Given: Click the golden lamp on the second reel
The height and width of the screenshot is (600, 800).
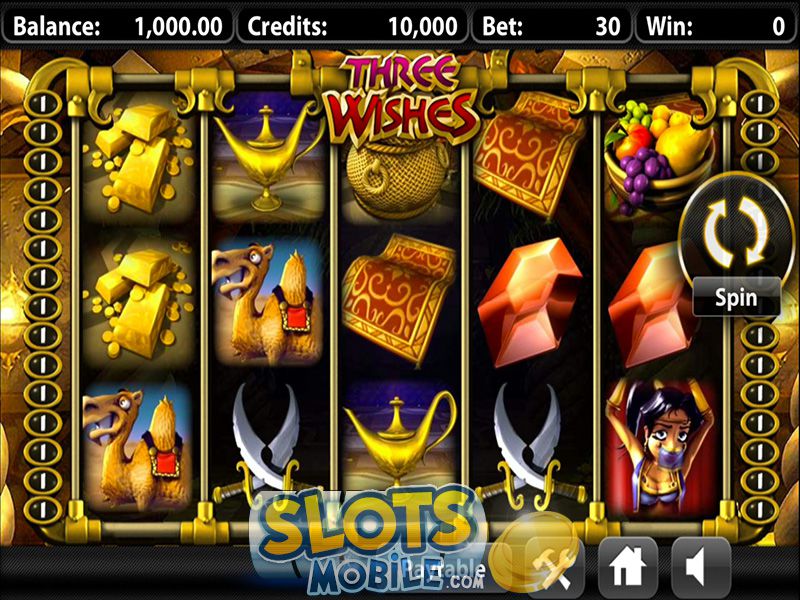Looking at the screenshot, I should pos(267,157).
